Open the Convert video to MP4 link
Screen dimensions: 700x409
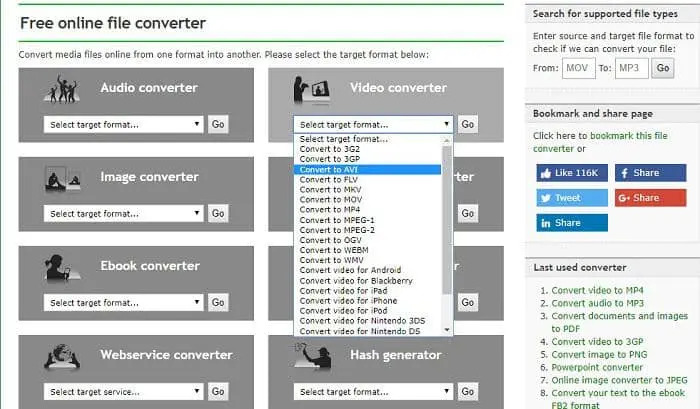(x=597, y=291)
